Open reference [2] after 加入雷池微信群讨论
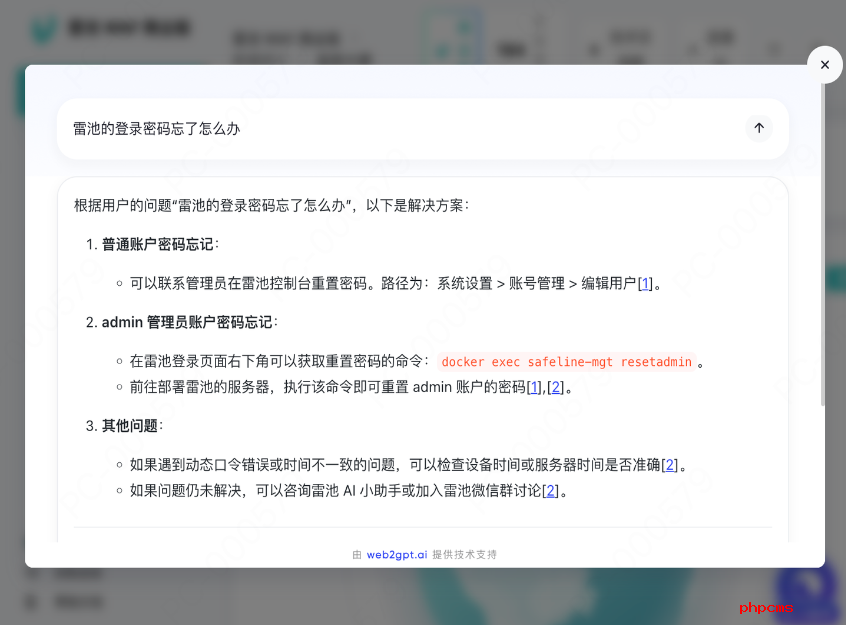 point(551,491)
